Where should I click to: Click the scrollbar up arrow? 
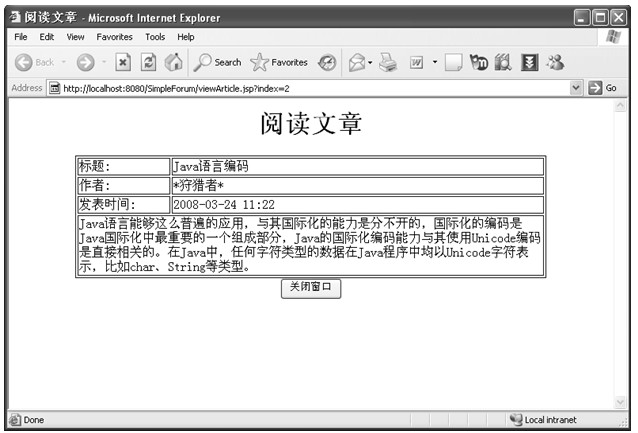point(620,106)
